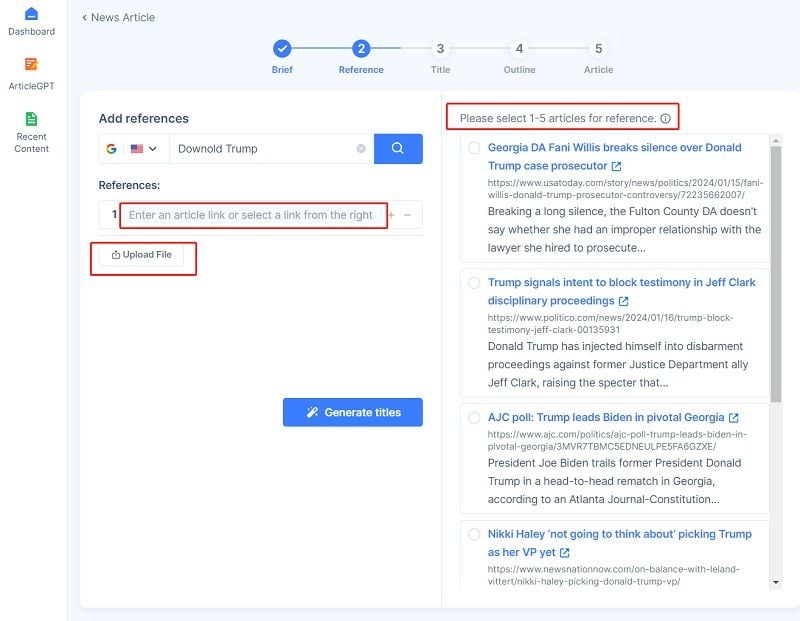
Task: Click the article list scrollbar thumb
Action: click(776, 274)
